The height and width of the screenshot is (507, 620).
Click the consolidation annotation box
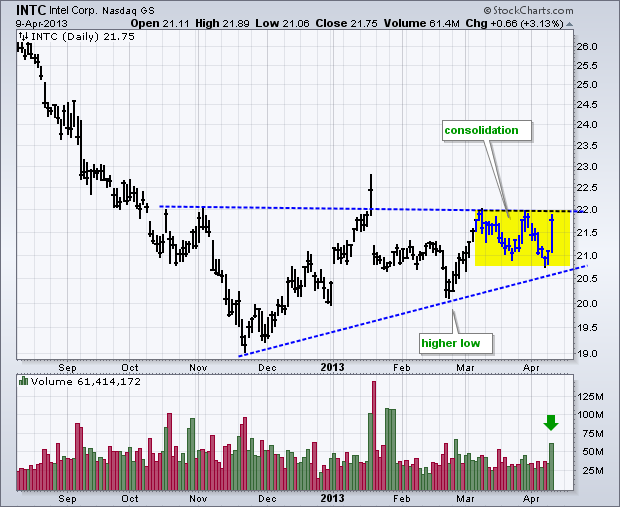486,131
